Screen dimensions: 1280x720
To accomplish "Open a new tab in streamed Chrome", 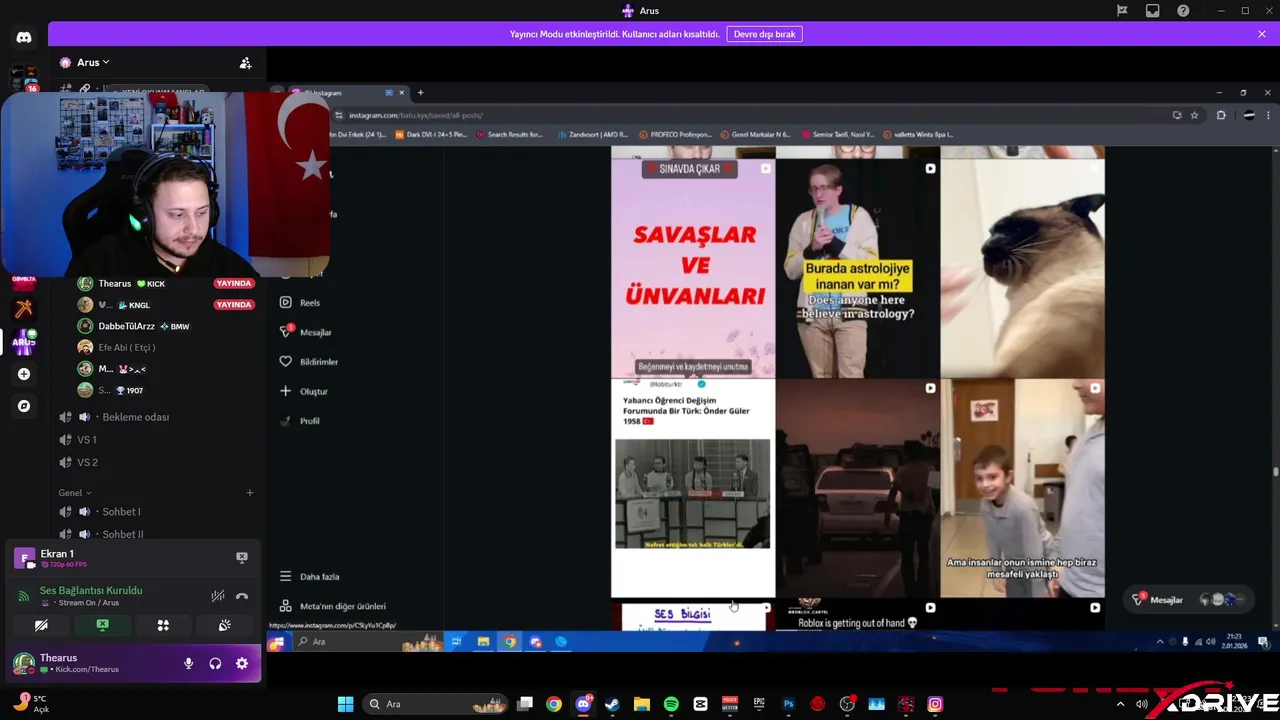I will (420, 93).
